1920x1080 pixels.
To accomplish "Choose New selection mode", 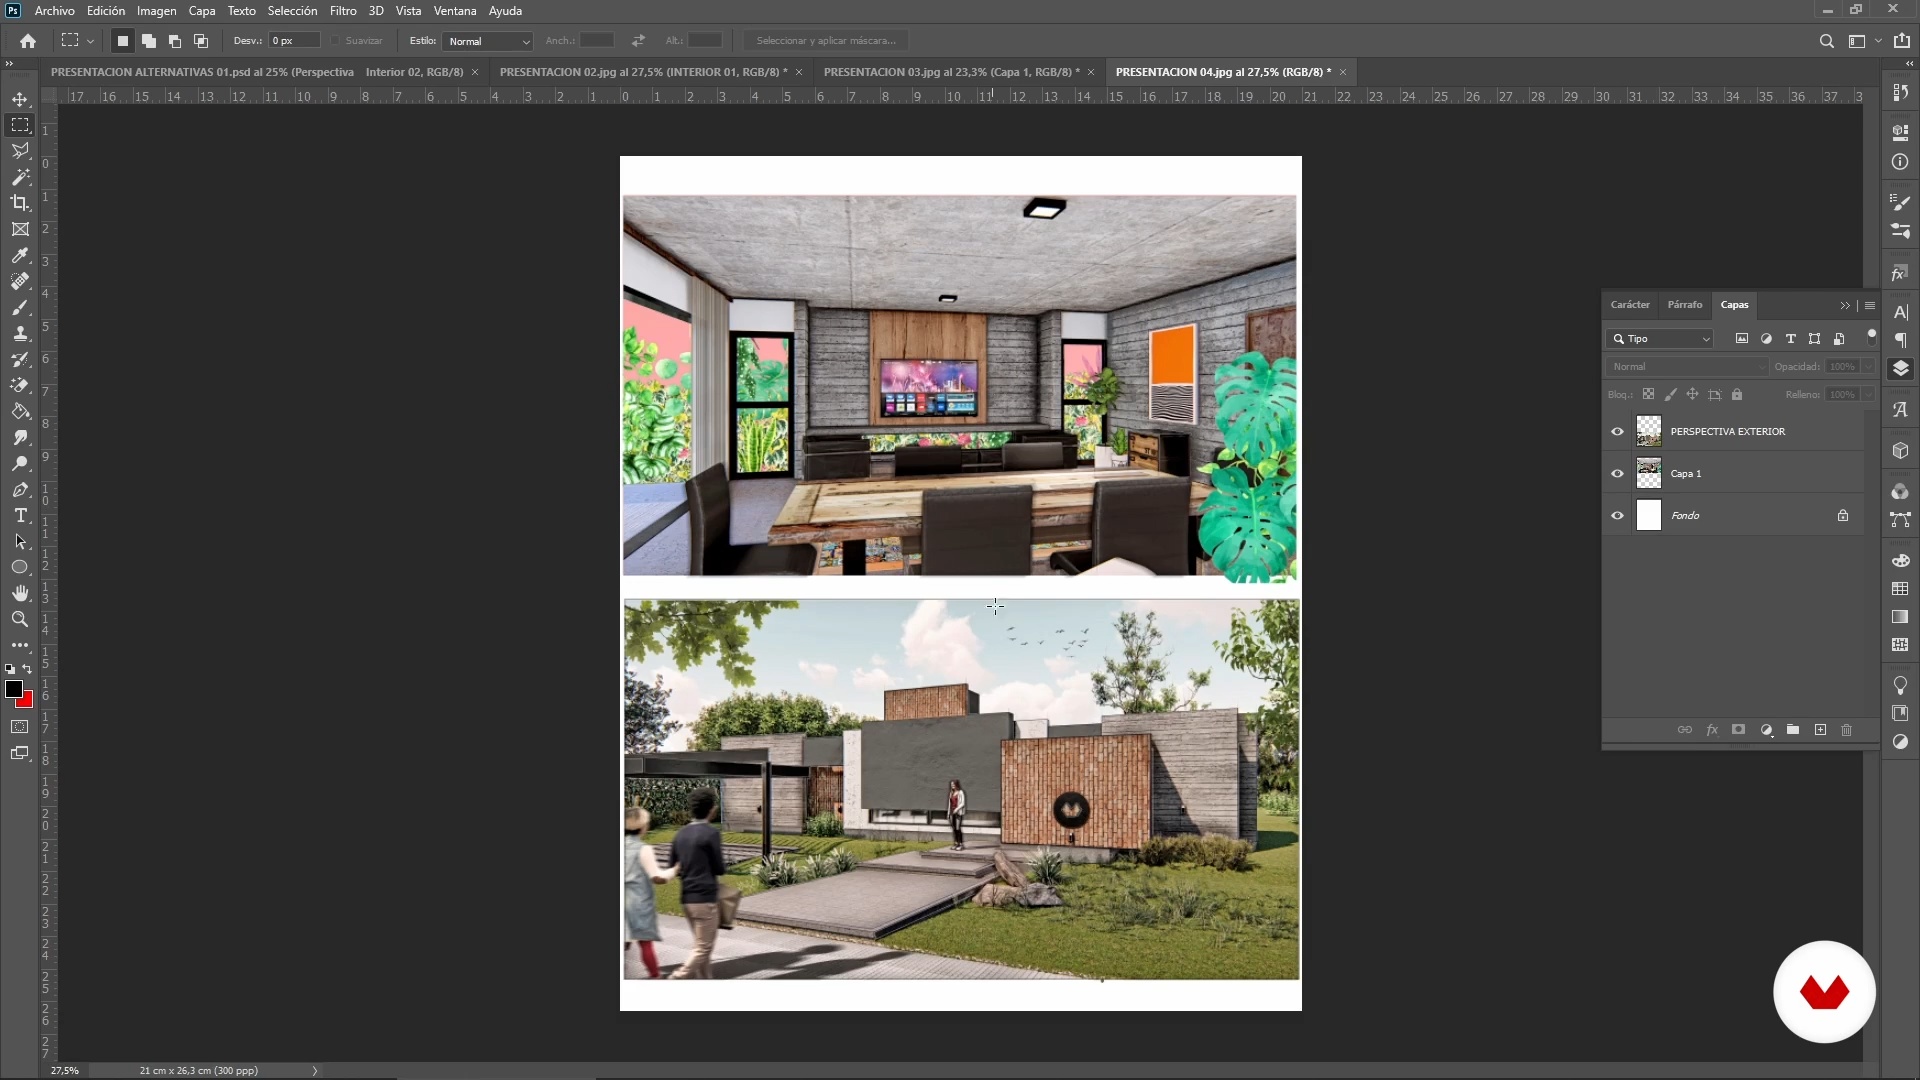I will point(123,41).
